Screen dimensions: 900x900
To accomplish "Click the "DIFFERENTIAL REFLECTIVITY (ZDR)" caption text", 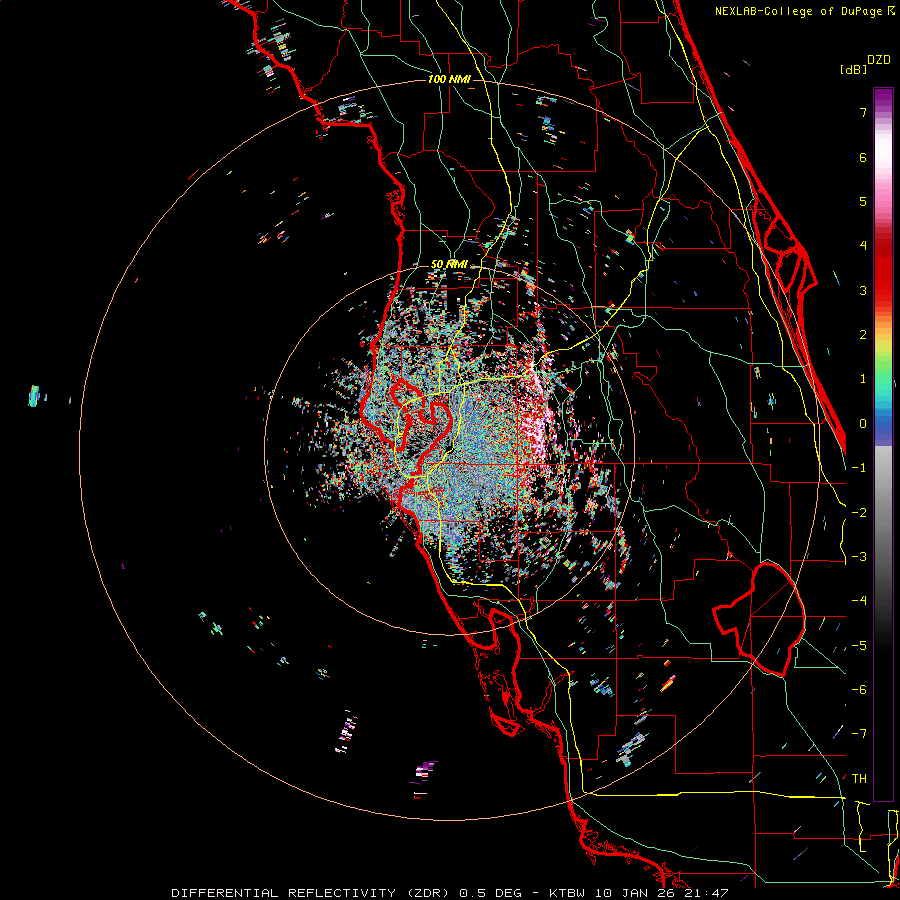I will click(312, 893).
